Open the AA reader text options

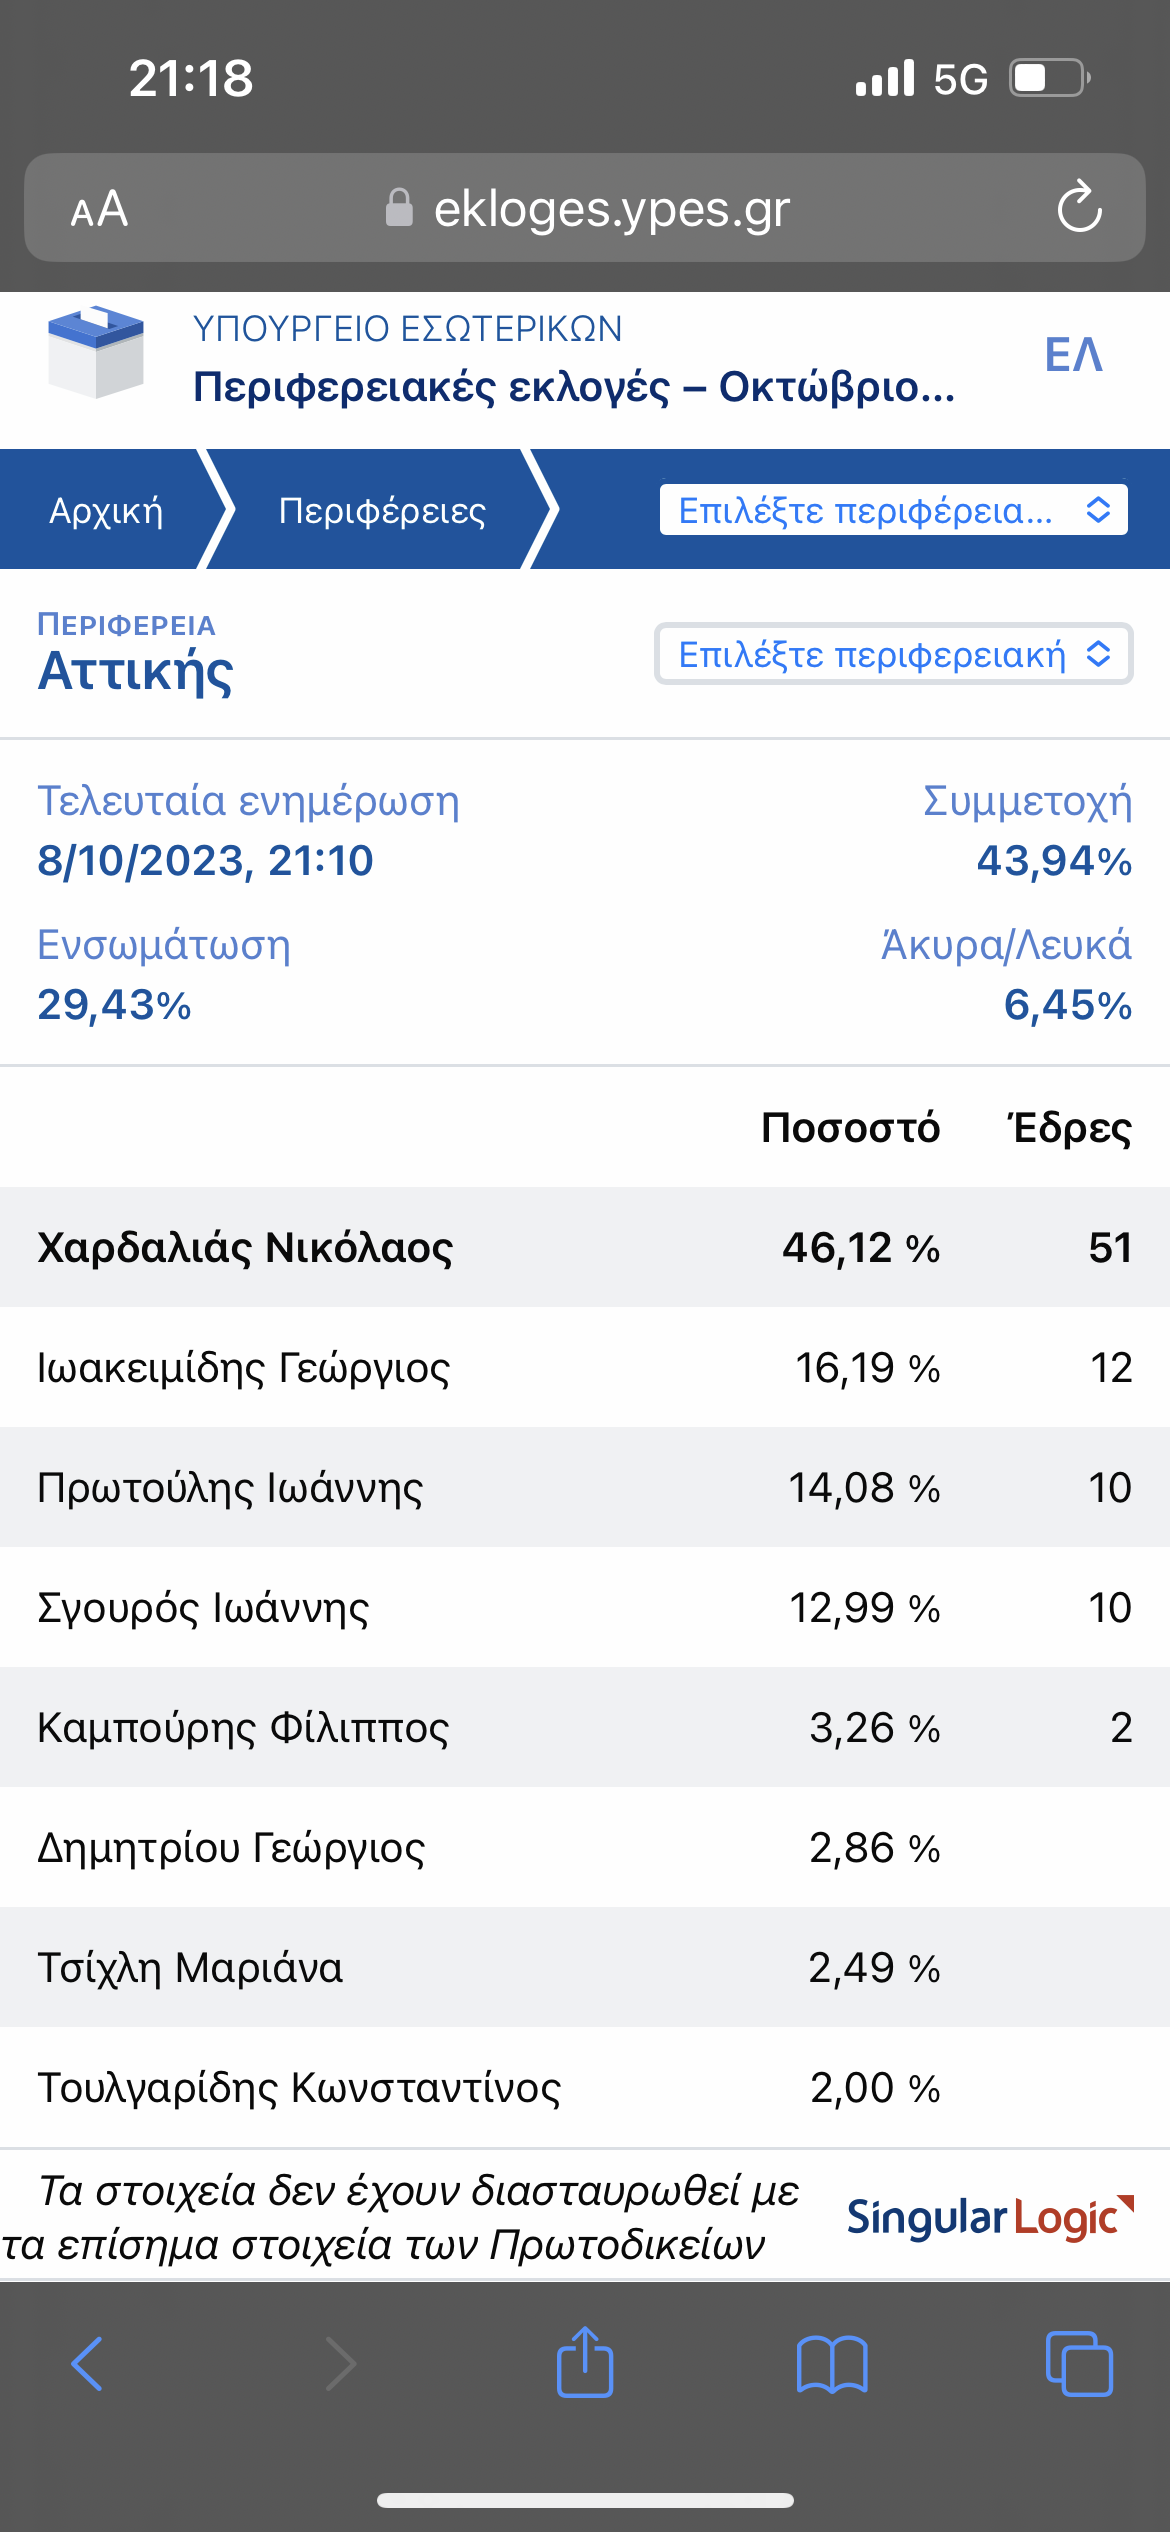(99, 209)
